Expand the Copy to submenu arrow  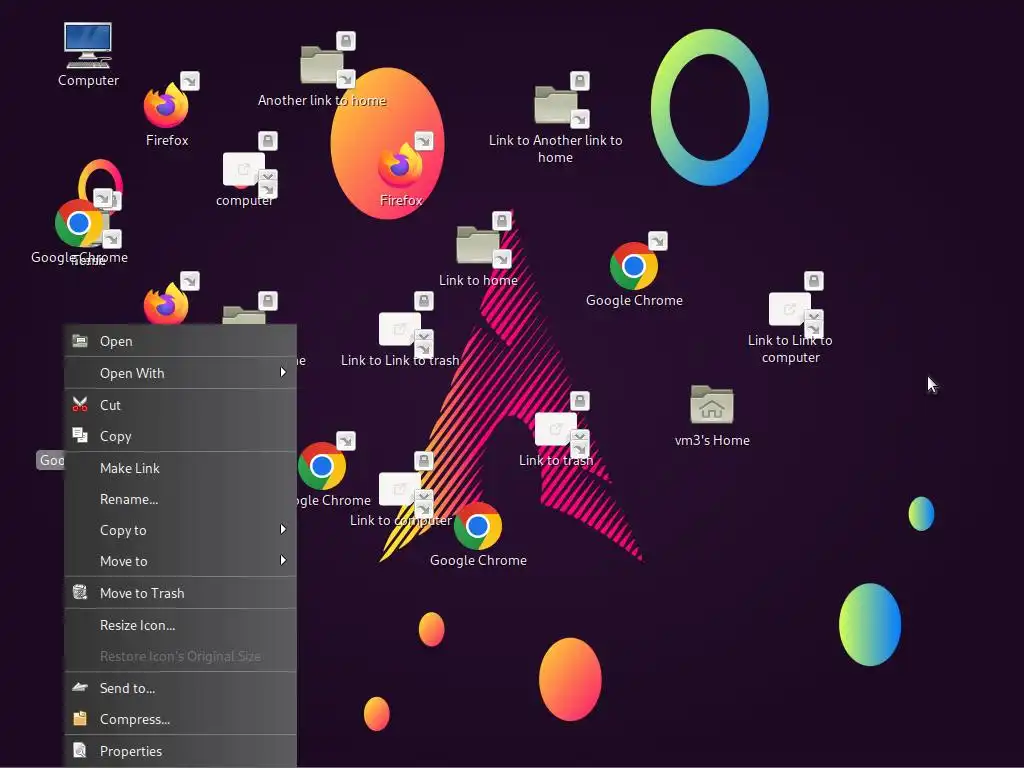point(283,529)
